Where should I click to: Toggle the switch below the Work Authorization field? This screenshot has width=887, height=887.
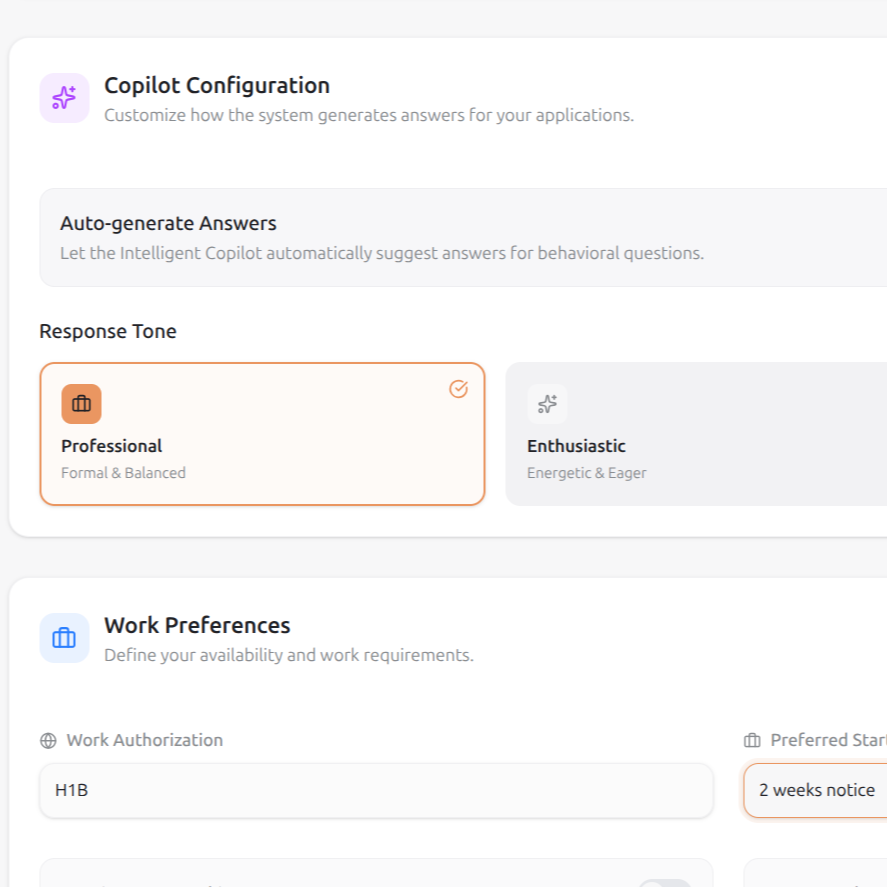[665, 880]
